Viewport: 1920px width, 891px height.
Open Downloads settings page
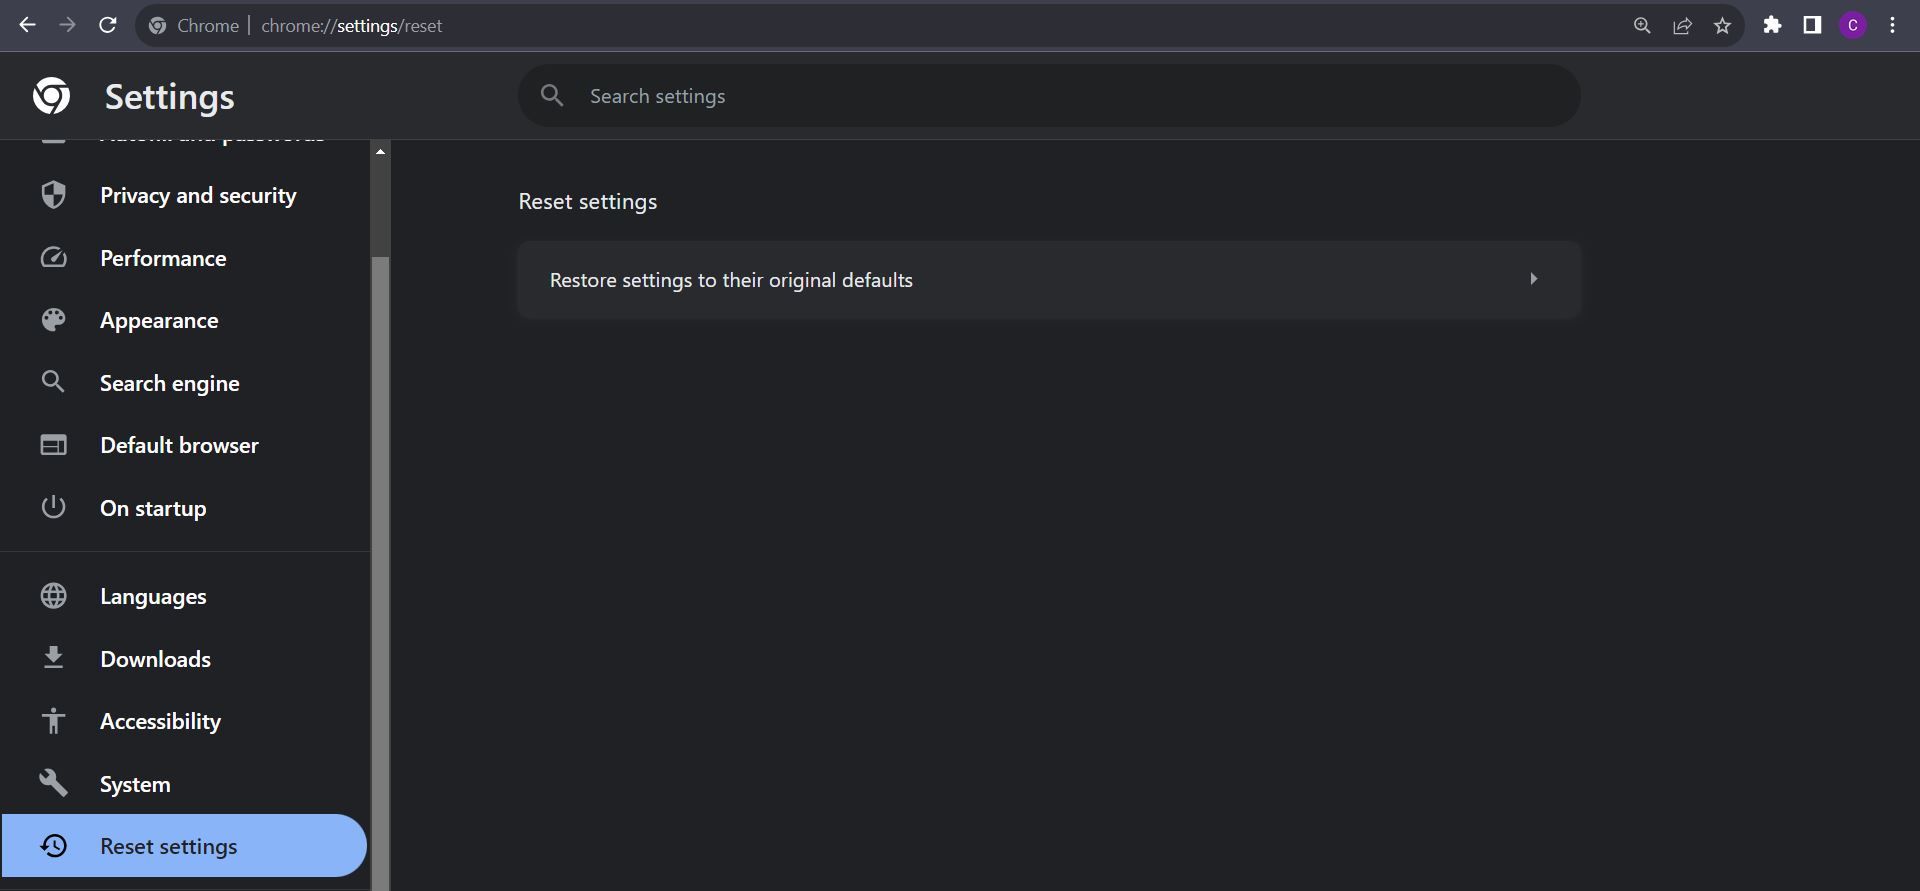click(x=155, y=659)
